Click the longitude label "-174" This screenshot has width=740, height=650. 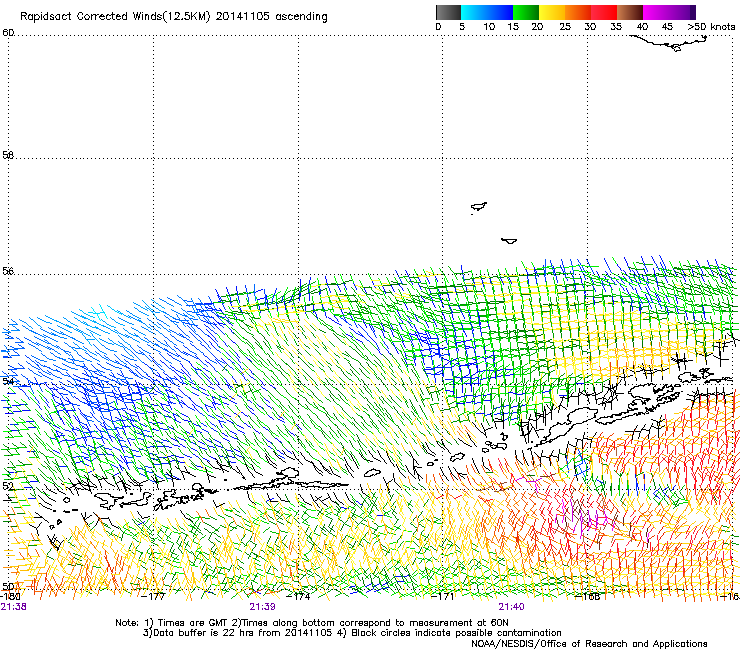point(299,596)
